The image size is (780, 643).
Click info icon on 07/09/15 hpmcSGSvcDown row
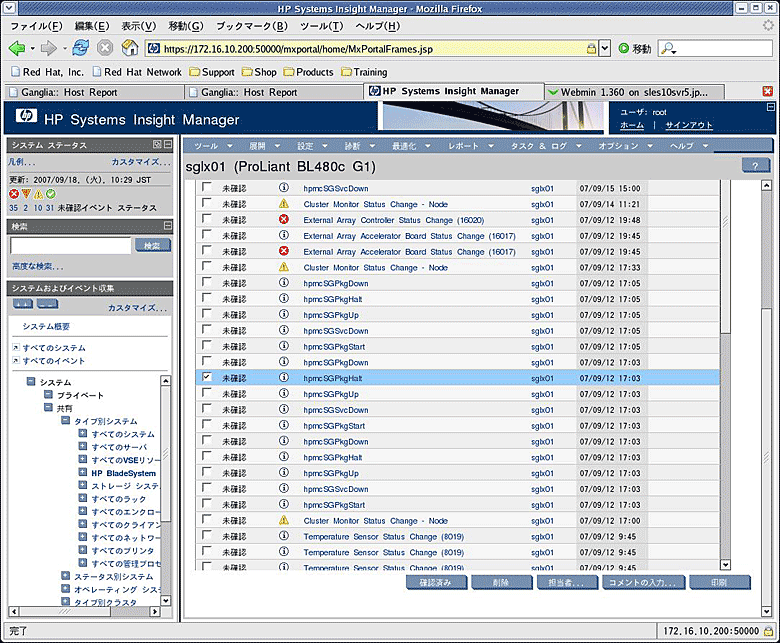[x=284, y=187]
